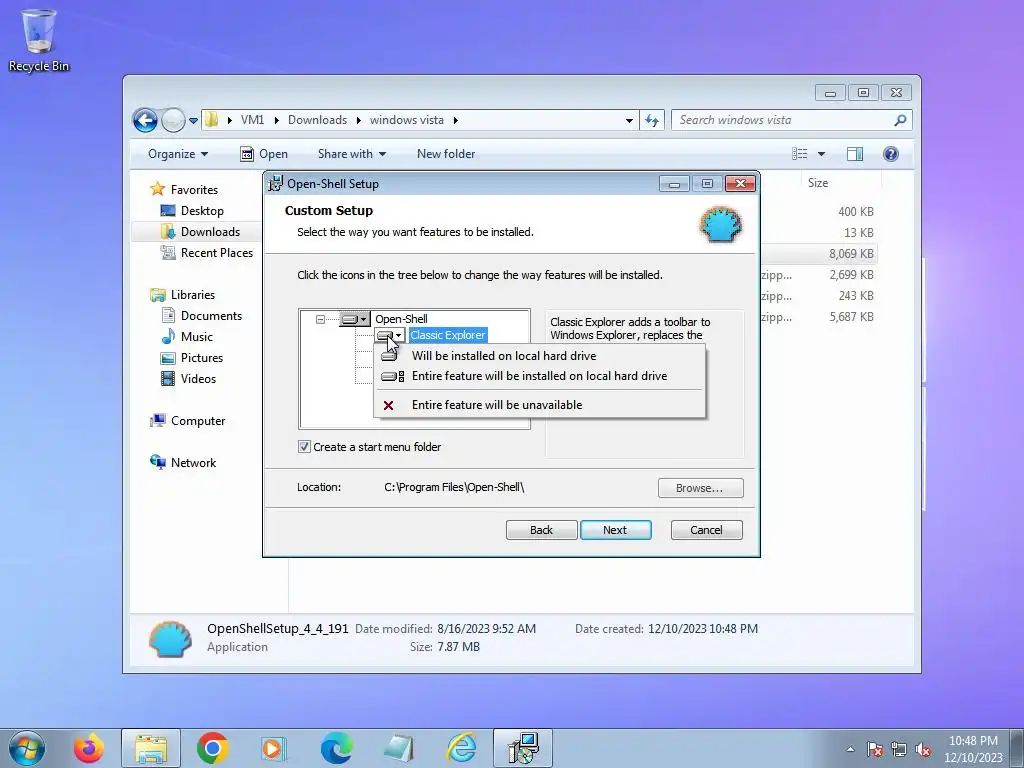This screenshot has width=1024, height=768.
Task: Open the Recycle Bin desktop icon
Action: (x=39, y=39)
